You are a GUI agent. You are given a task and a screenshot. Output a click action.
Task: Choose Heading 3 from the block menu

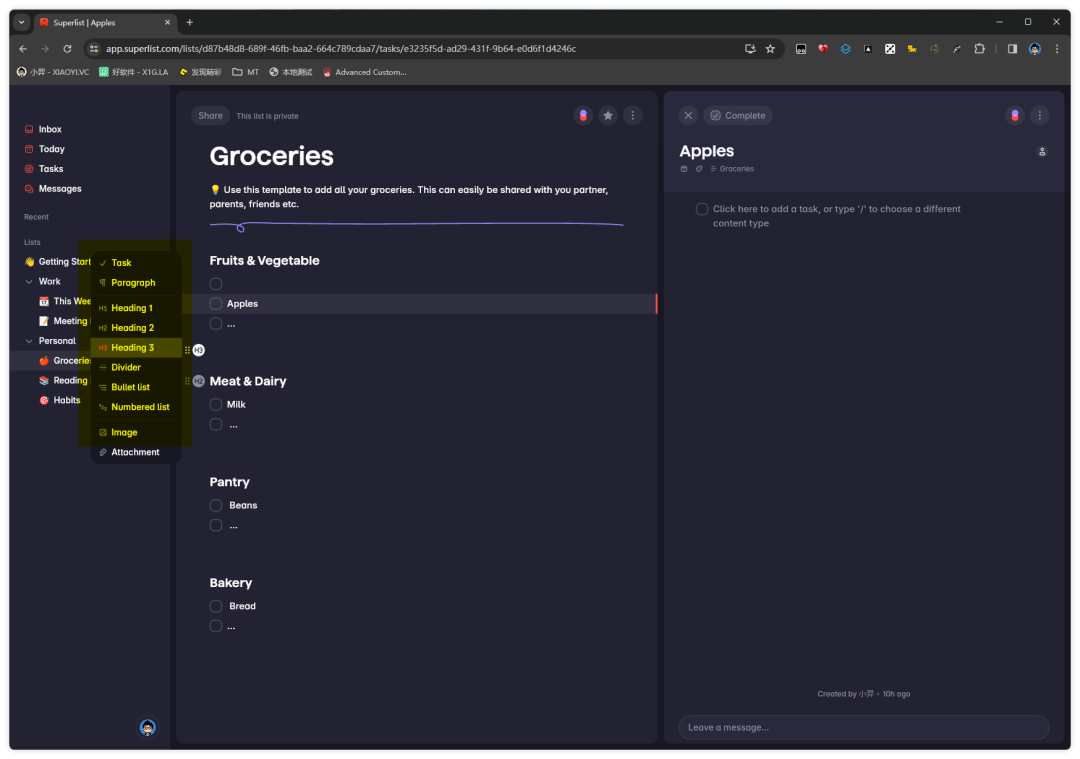click(x=132, y=348)
